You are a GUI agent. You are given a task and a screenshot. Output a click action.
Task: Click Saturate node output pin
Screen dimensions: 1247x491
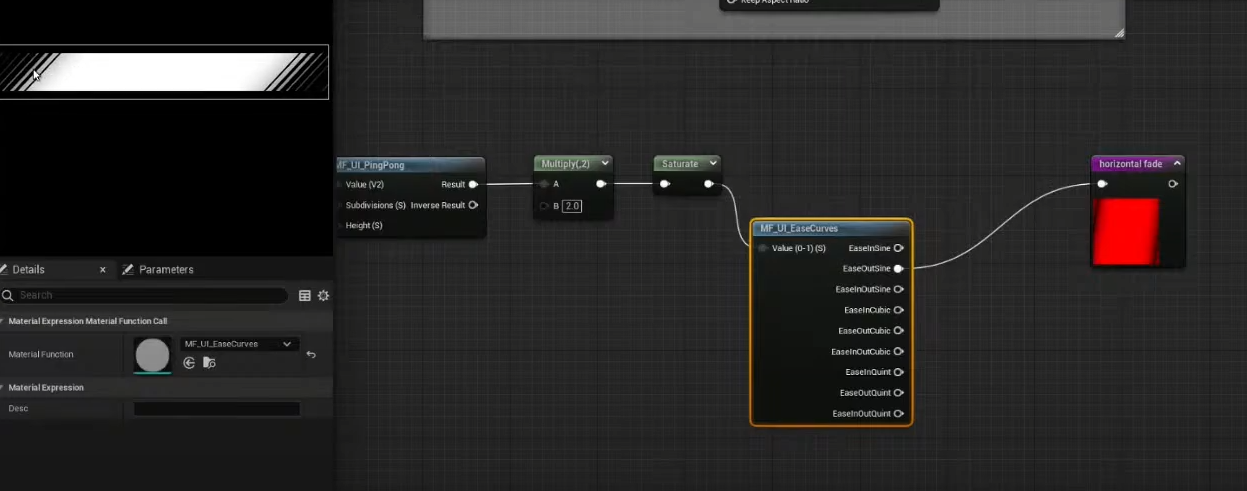(x=709, y=184)
